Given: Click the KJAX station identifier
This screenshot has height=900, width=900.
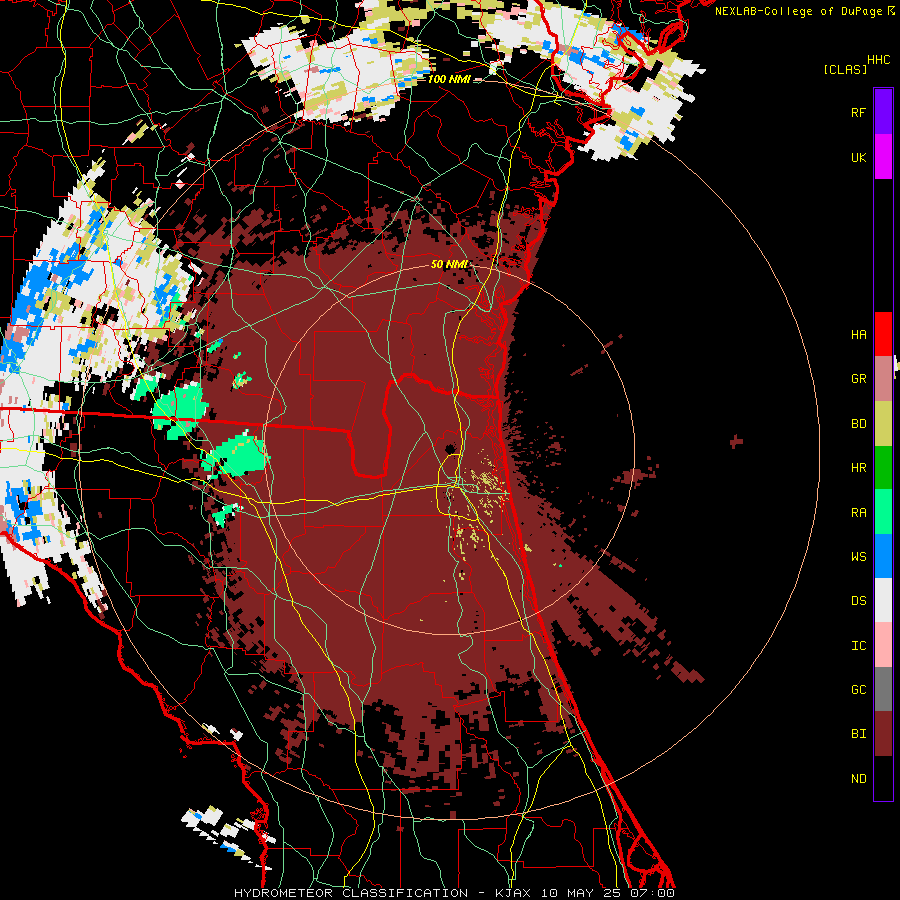Looking at the screenshot, I should 513,893.
